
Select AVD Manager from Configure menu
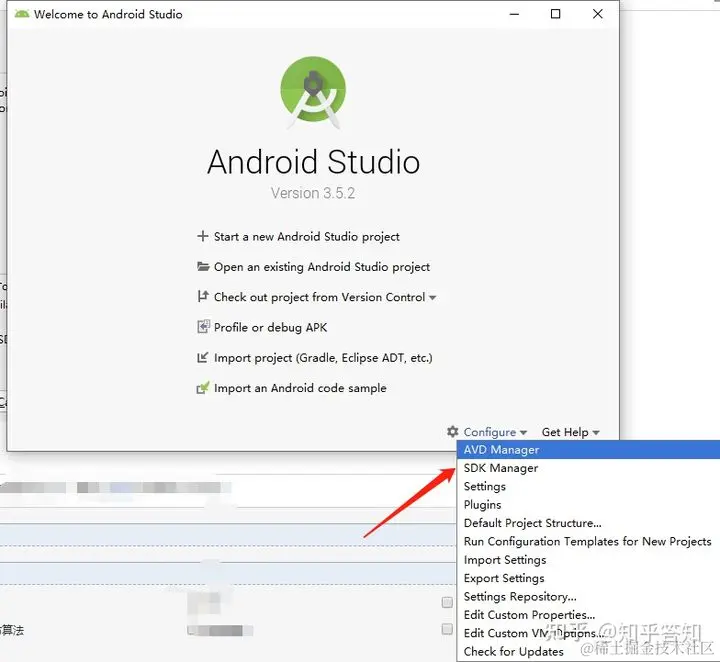pos(588,449)
